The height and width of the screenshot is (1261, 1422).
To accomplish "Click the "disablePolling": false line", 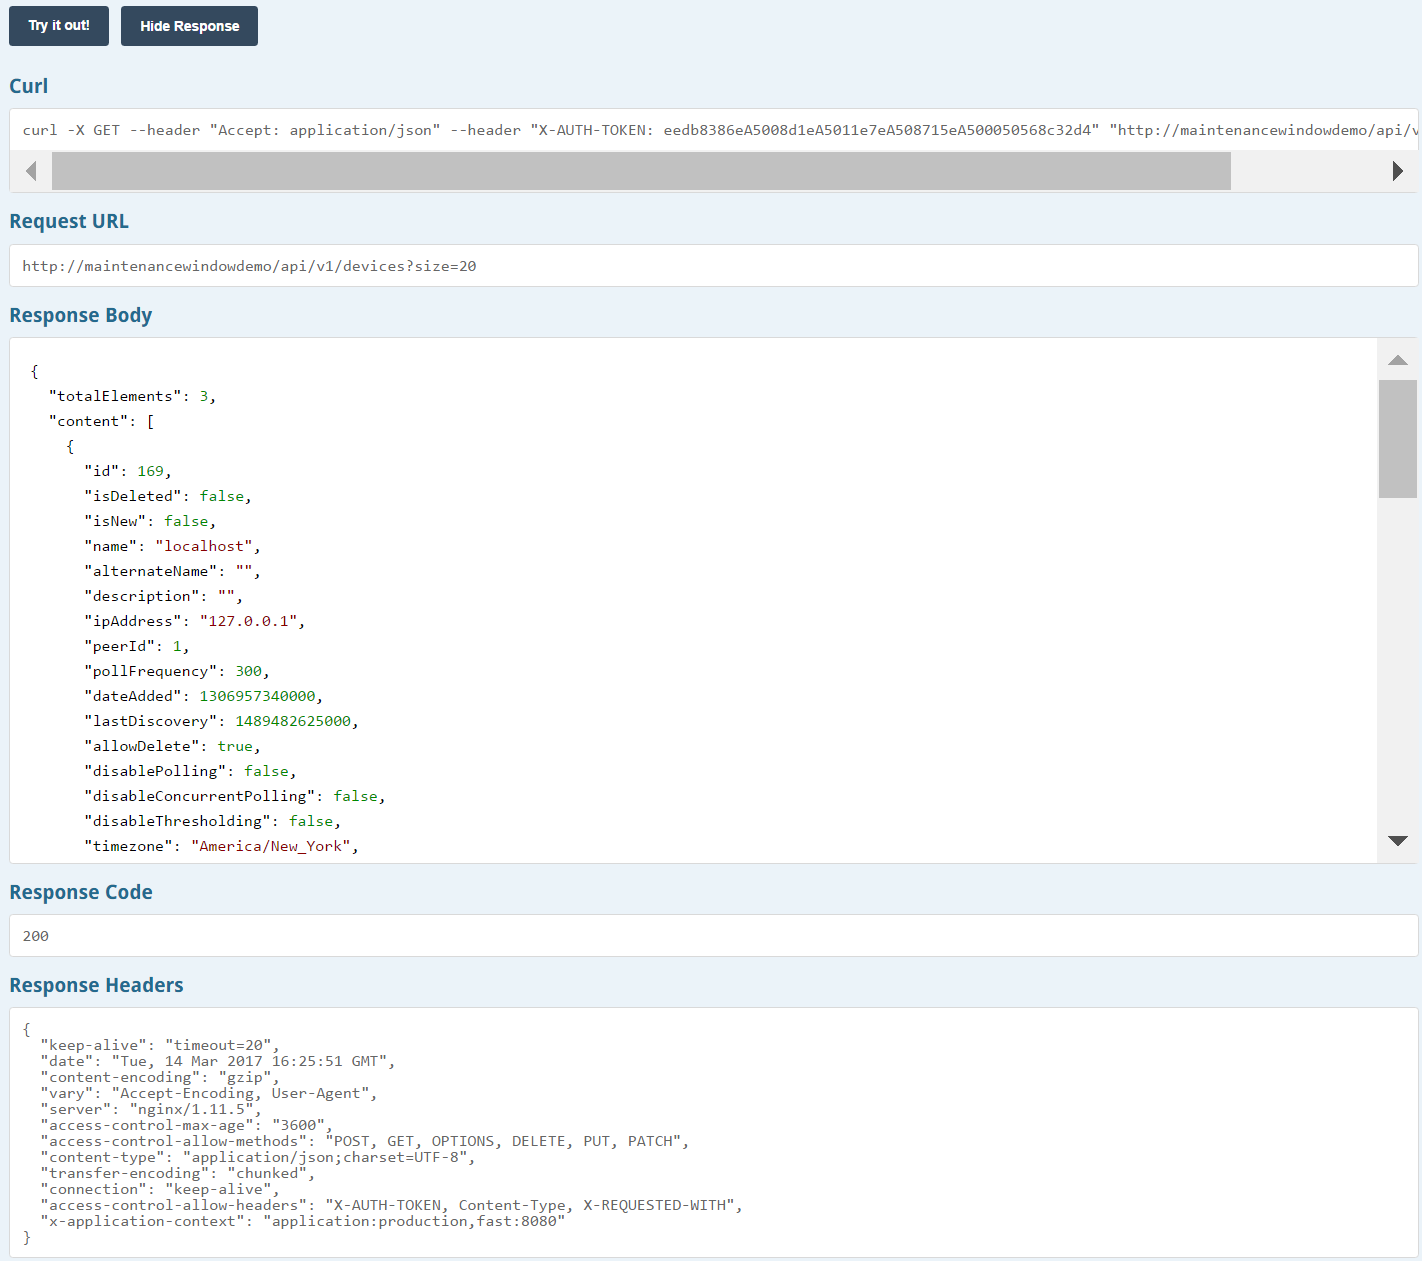I will (190, 771).
